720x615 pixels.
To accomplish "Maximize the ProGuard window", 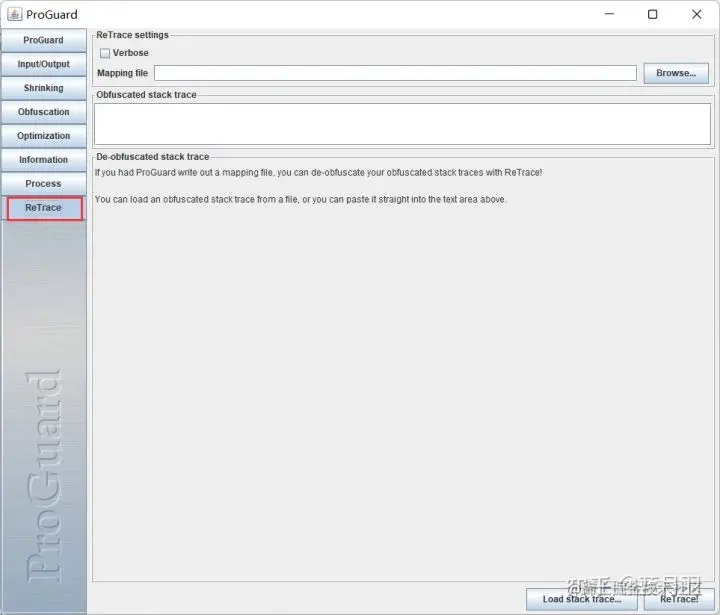I will 652,14.
